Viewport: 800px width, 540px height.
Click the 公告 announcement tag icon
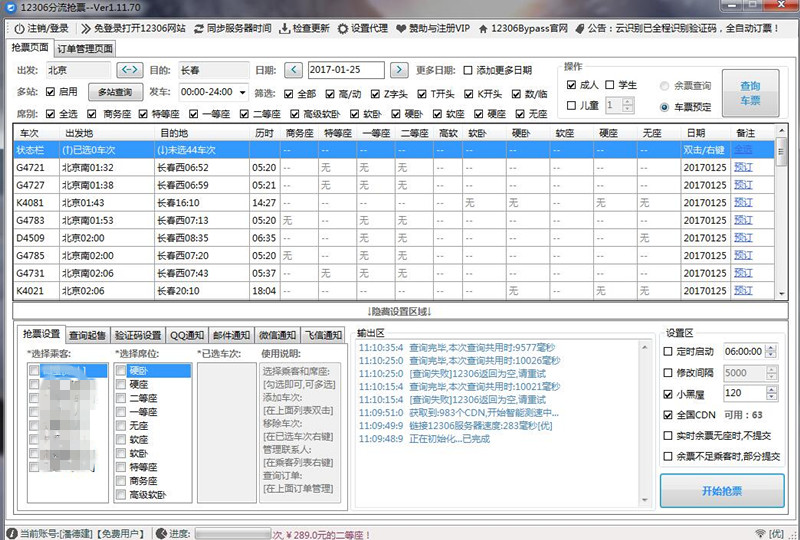point(579,29)
